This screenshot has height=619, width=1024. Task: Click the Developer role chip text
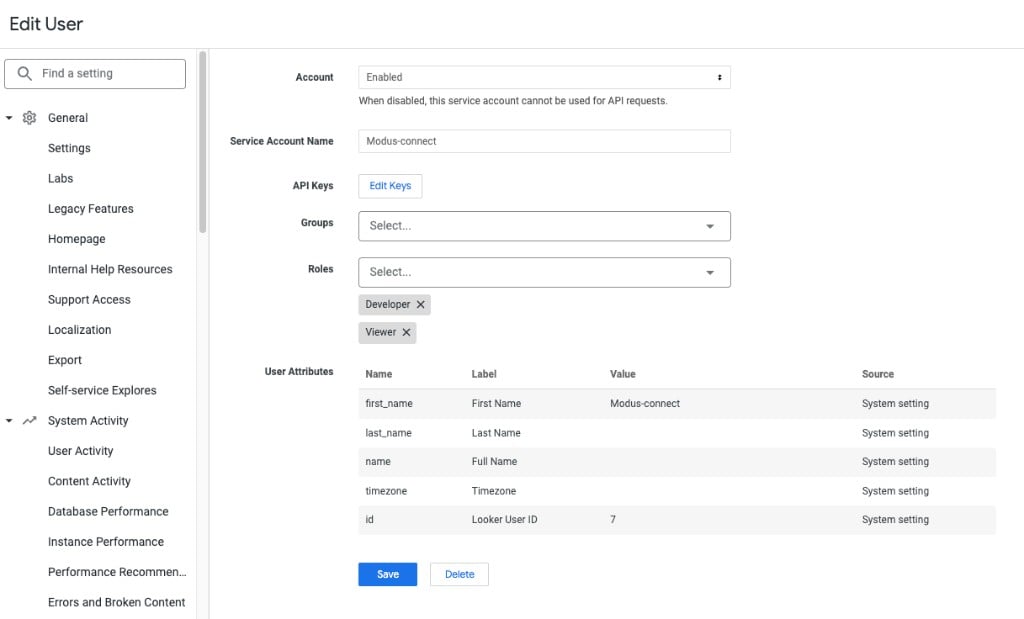(x=387, y=304)
